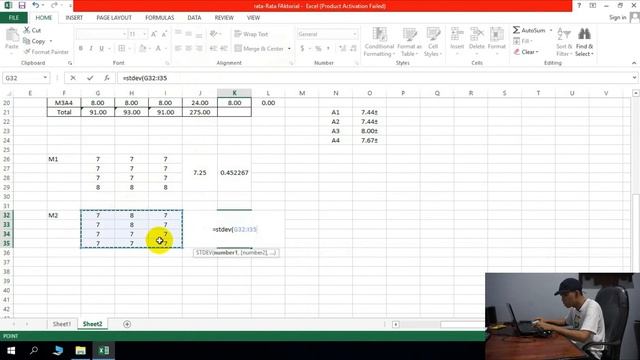Click the Name Box showing G32
The height and width of the screenshot is (360, 640).
pyautogui.click(x=22, y=78)
